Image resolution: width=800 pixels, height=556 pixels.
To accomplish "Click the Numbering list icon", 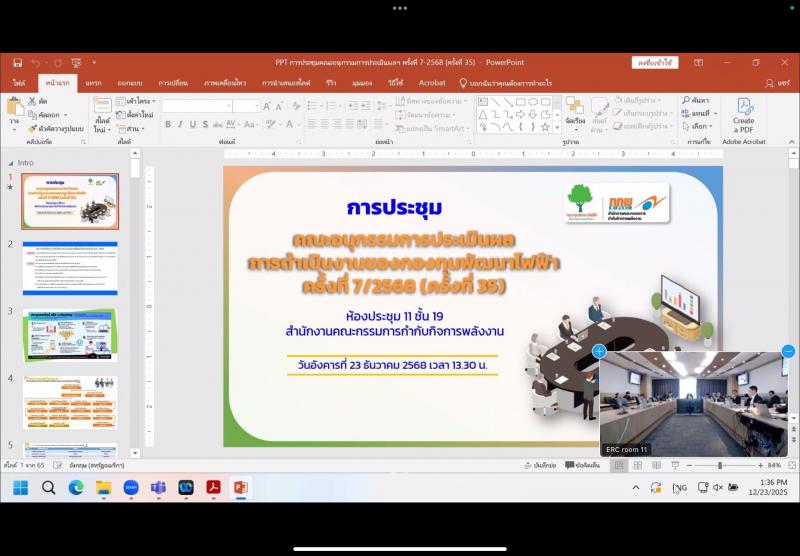I will [x=332, y=106].
